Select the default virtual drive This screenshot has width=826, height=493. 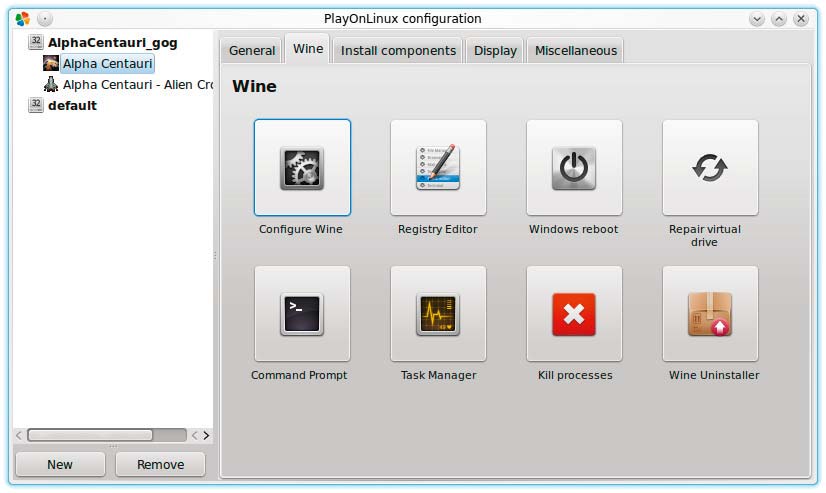click(x=73, y=105)
